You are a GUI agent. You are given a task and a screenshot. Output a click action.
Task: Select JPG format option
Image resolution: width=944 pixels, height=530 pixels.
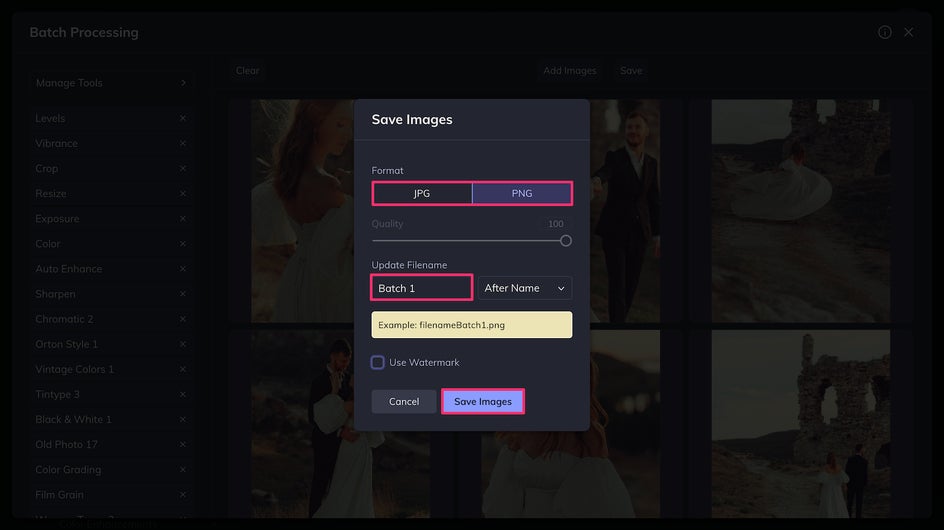[422, 193]
